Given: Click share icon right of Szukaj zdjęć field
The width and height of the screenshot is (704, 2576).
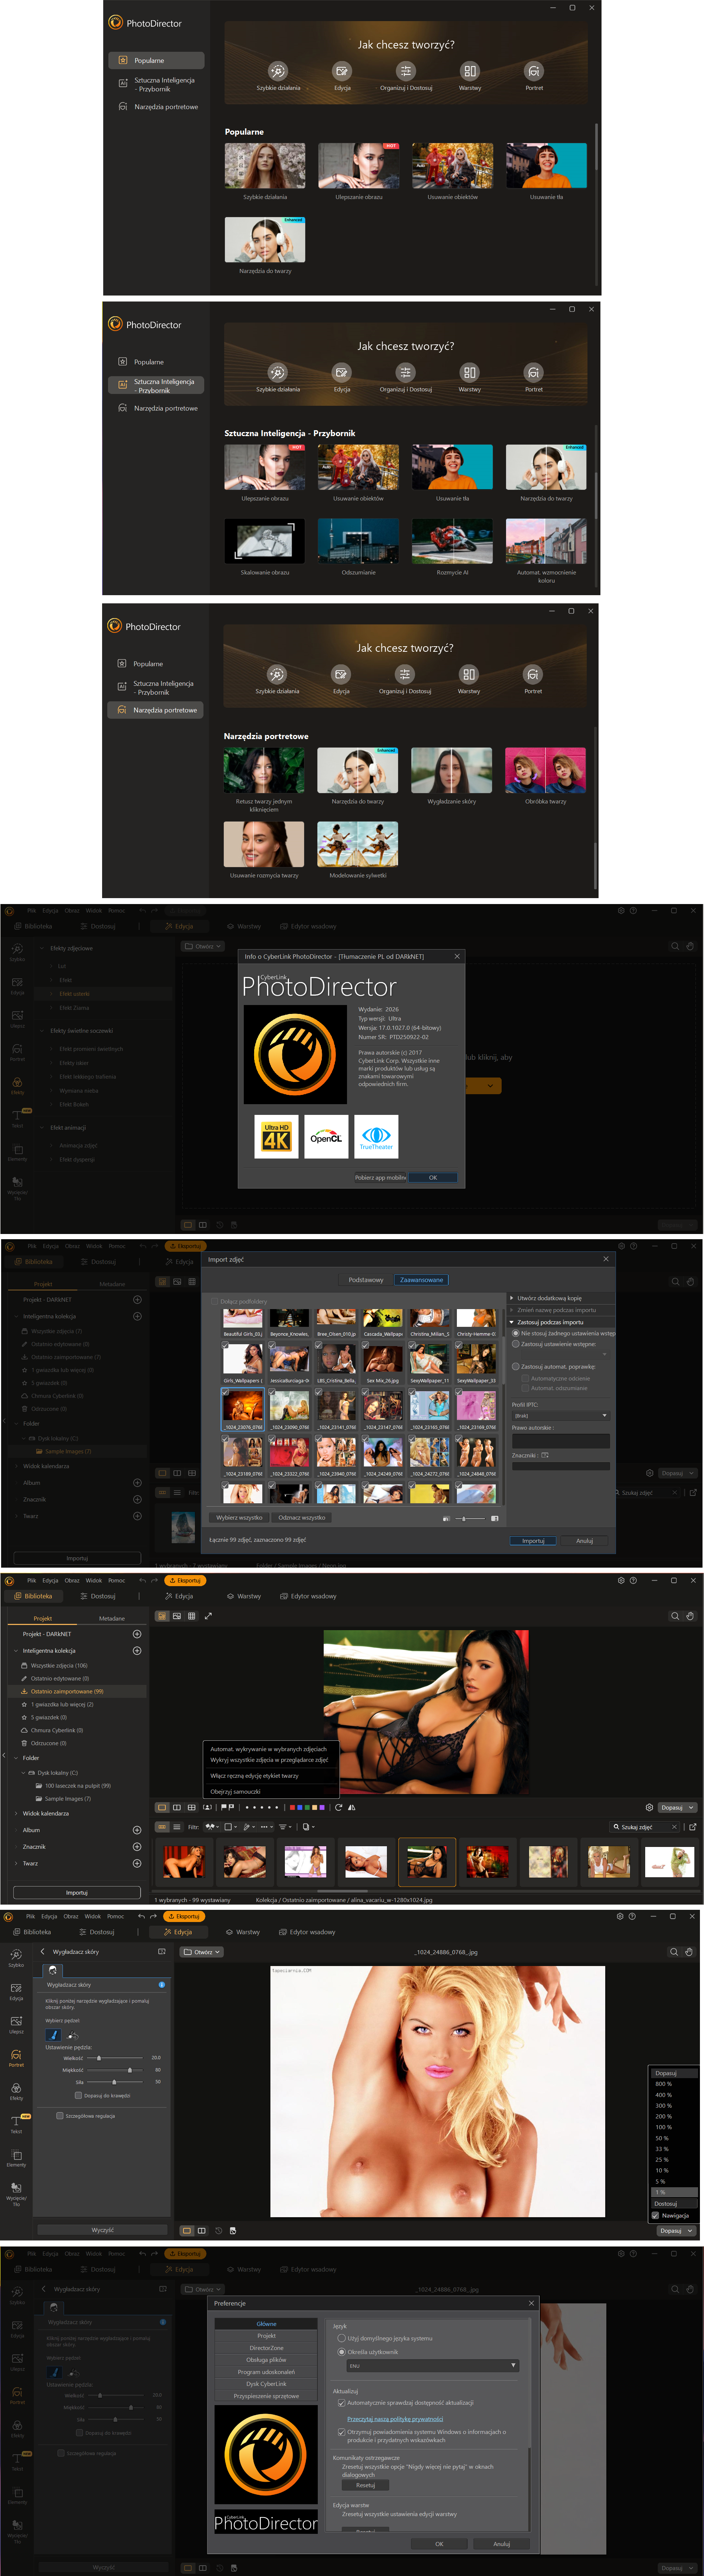Looking at the screenshot, I should coord(693,1827).
